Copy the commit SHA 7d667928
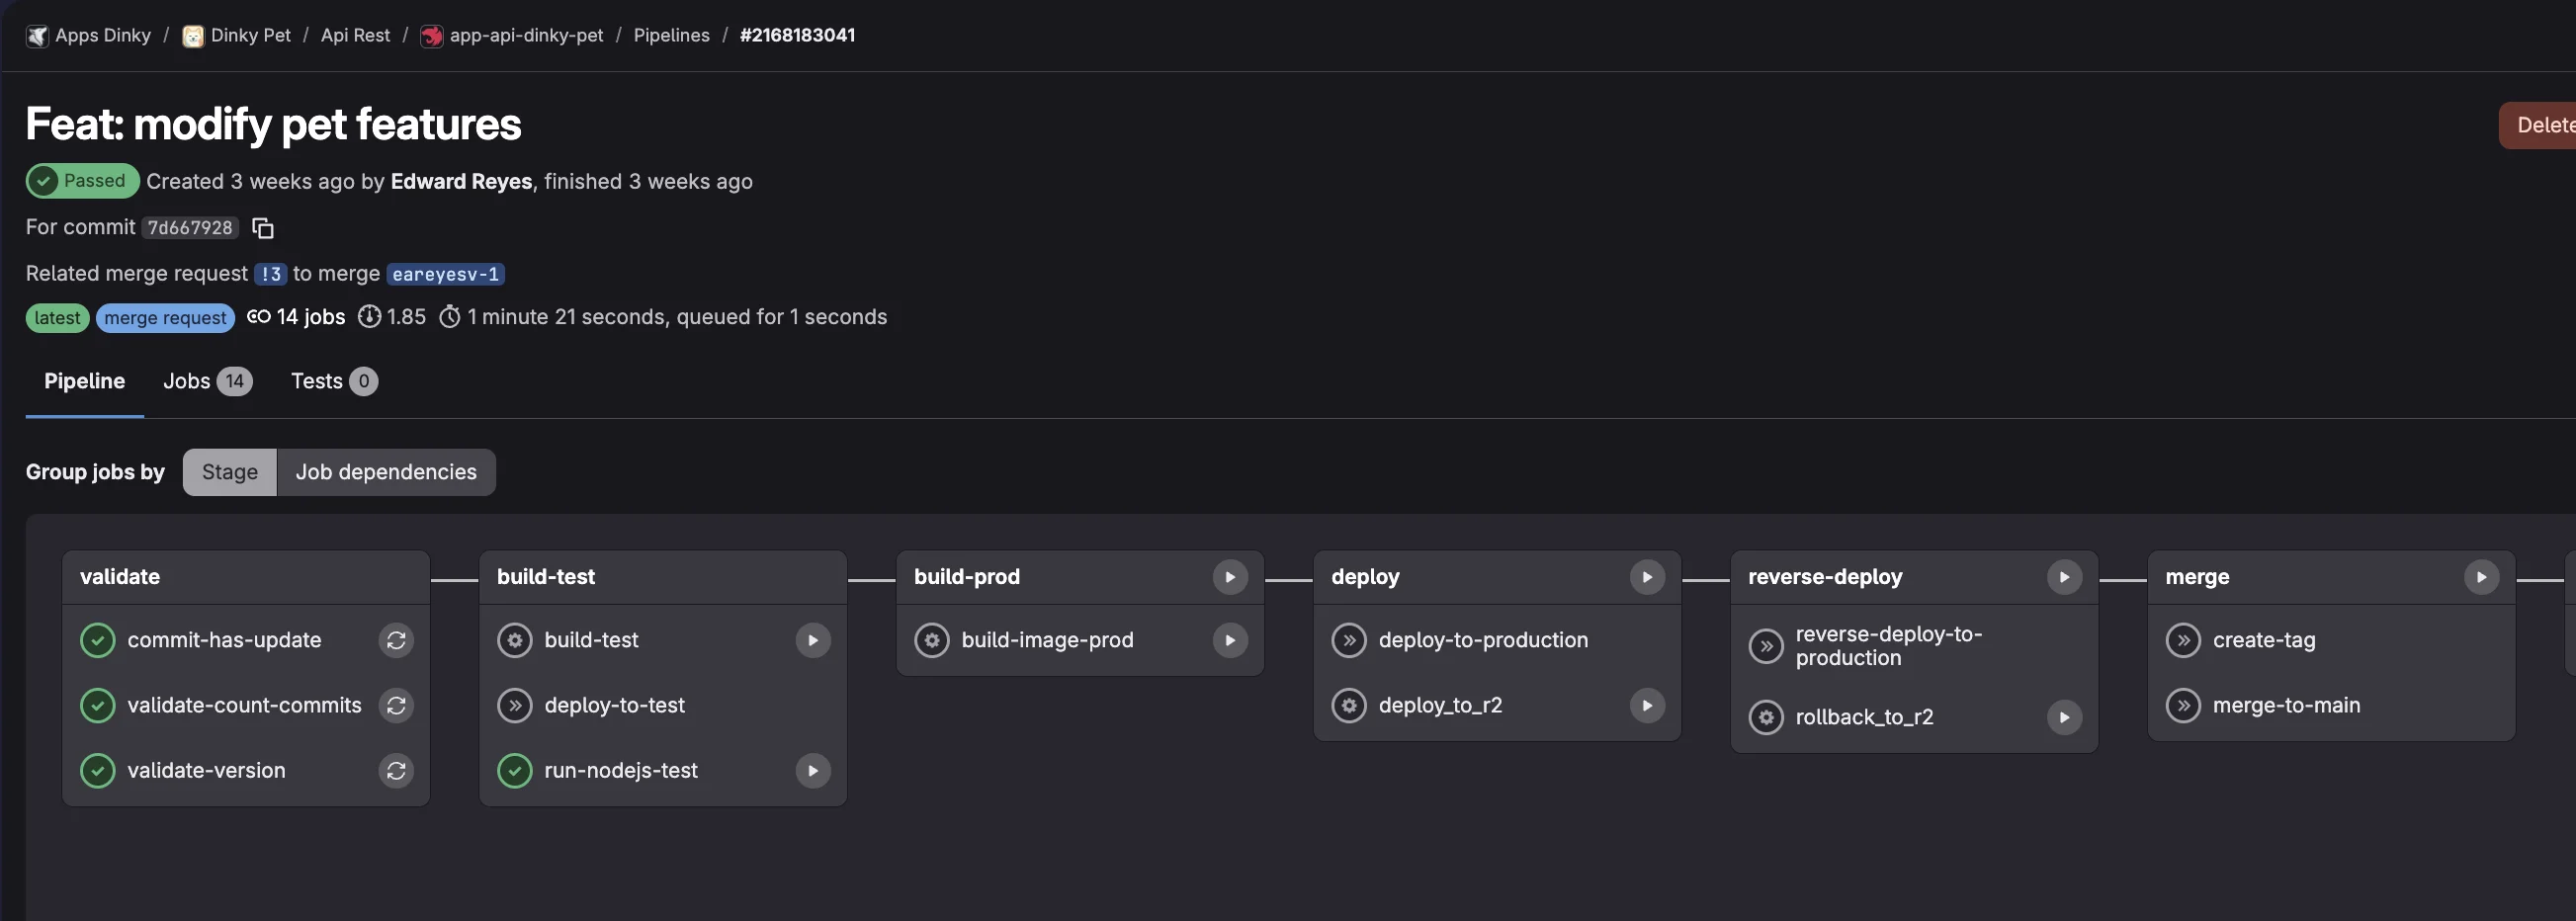The image size is (2576, 921). [x=262, y=228]
